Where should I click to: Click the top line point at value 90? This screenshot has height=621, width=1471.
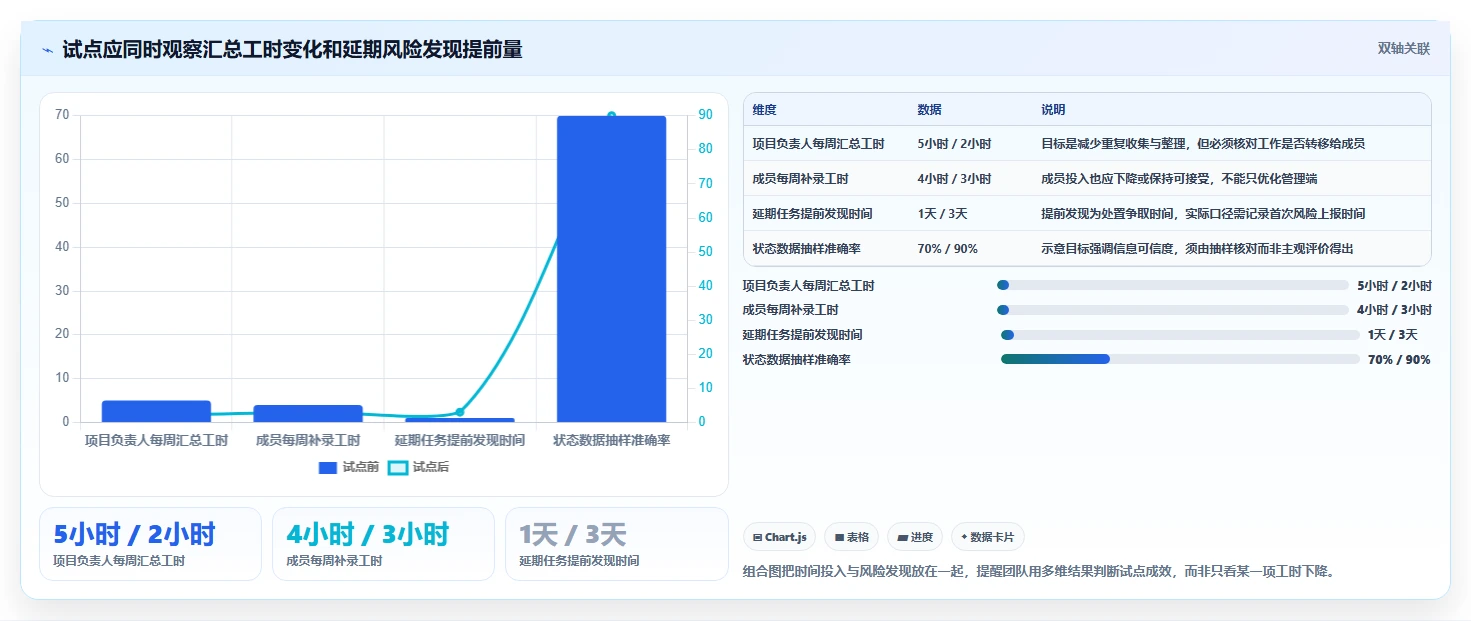tap(611, 116)
